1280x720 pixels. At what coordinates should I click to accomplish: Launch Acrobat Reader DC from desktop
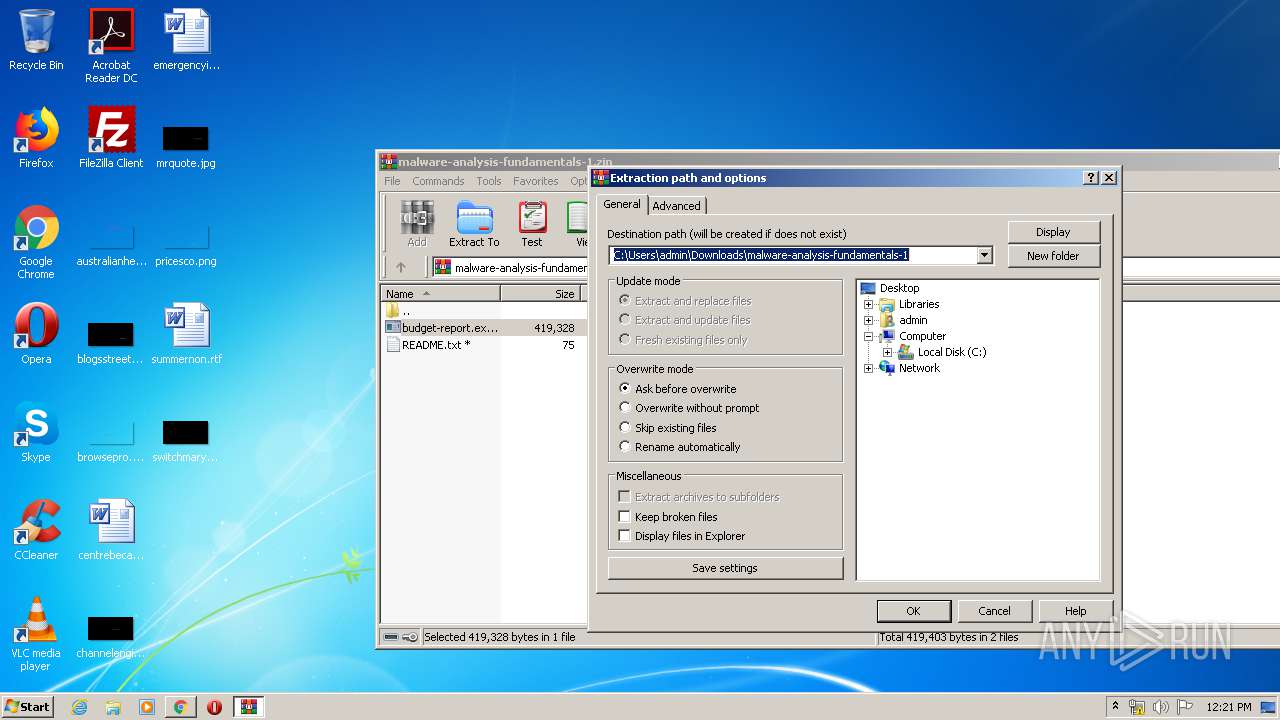111,46
